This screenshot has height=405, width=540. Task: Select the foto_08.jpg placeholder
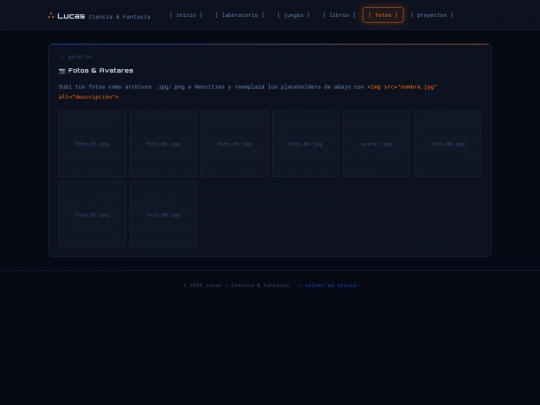pyautogui.click(x=163, y=215)
